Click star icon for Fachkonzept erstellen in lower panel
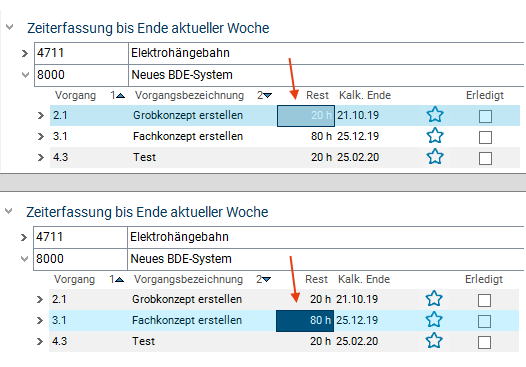 tap(434, 320)
